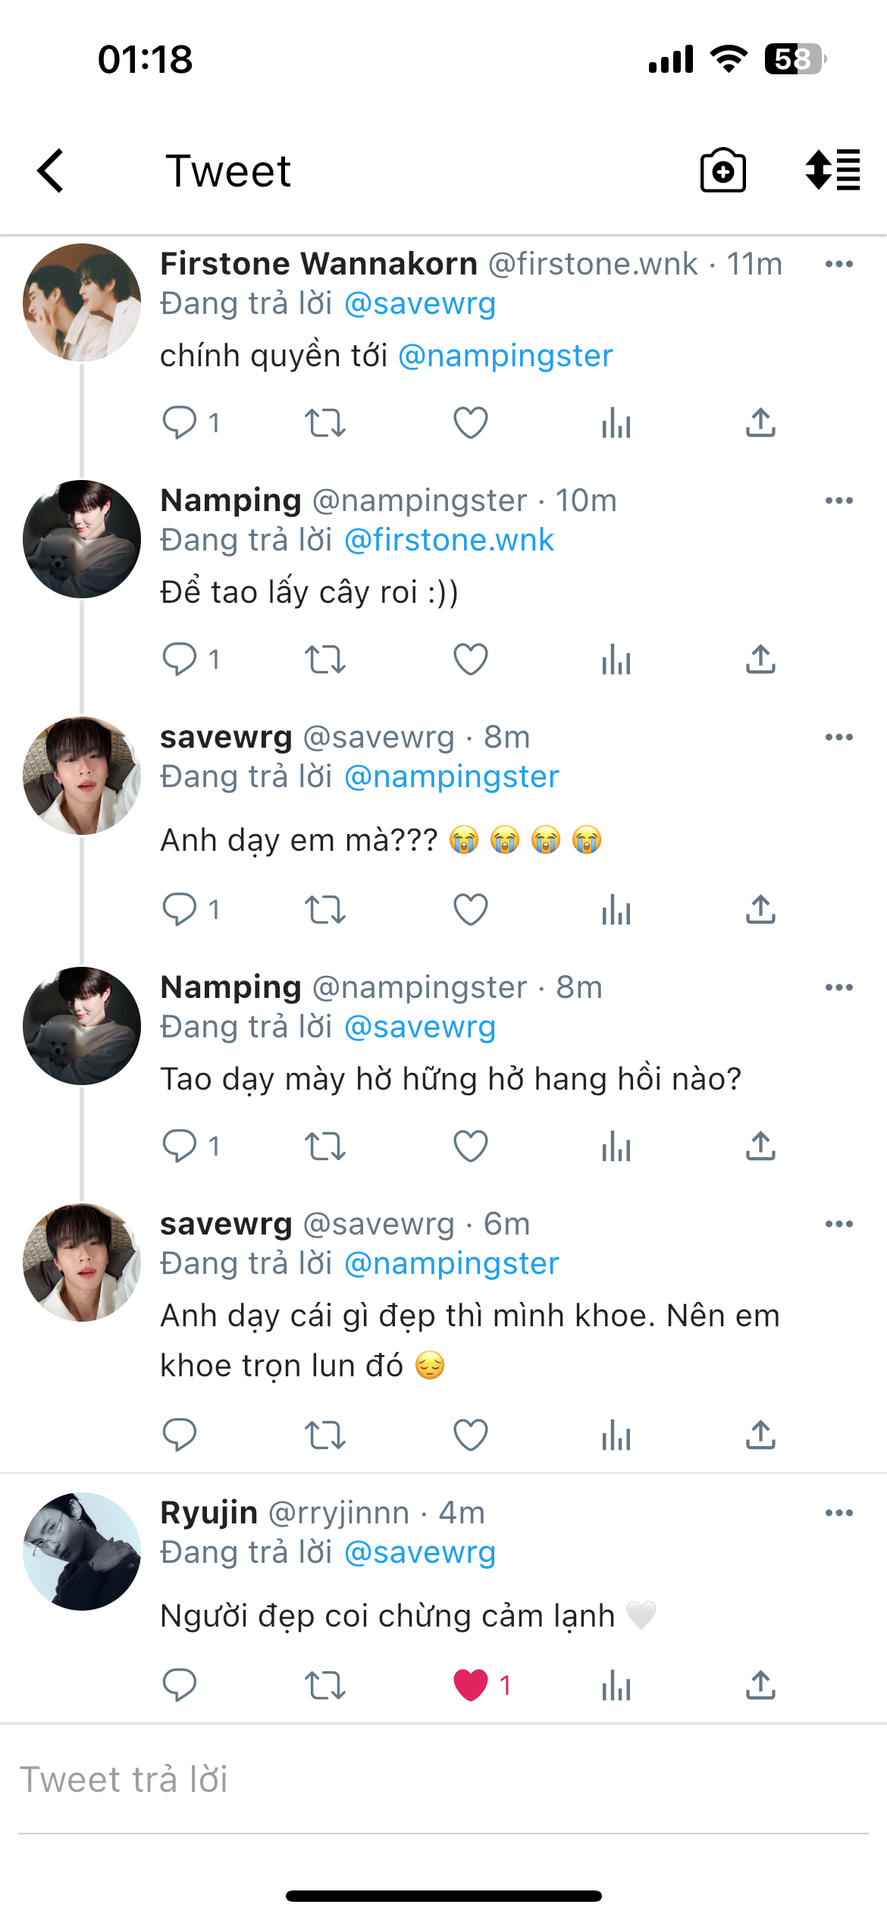
Task: Reply to Firstone Wannakorn's tweet
Action: [x=180, y=423]
